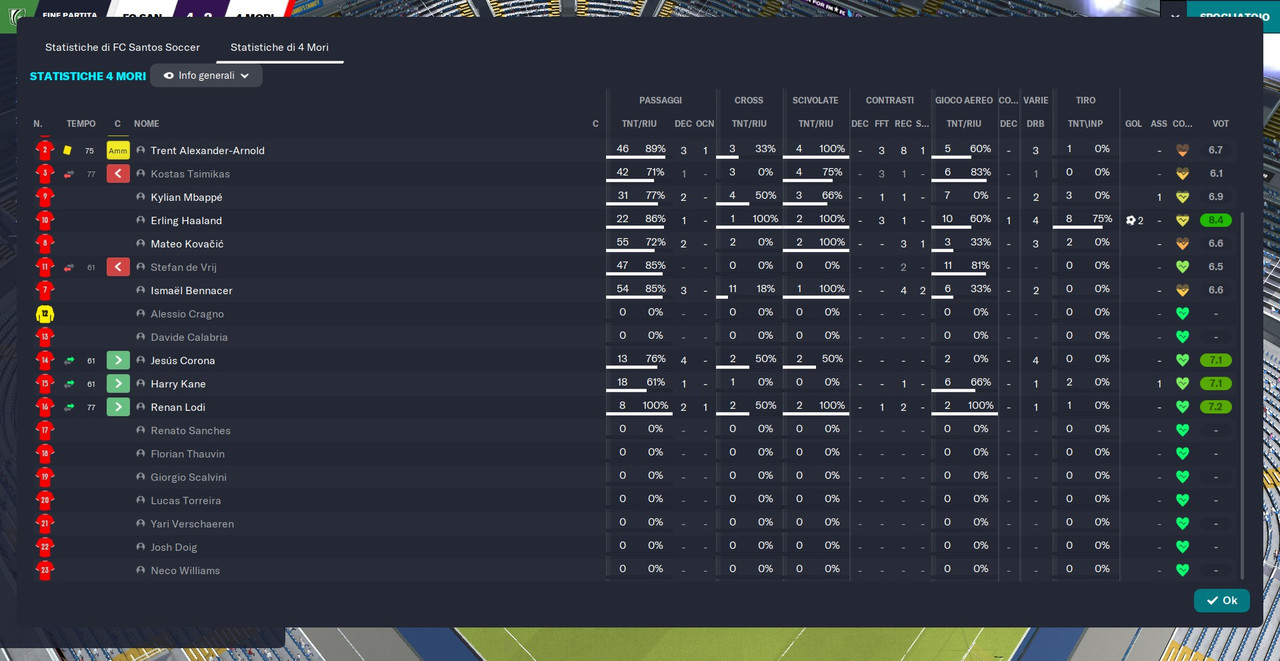Sort players by the NOME column header
This screenshot has width=1280, height=661.
coord(147,124)
